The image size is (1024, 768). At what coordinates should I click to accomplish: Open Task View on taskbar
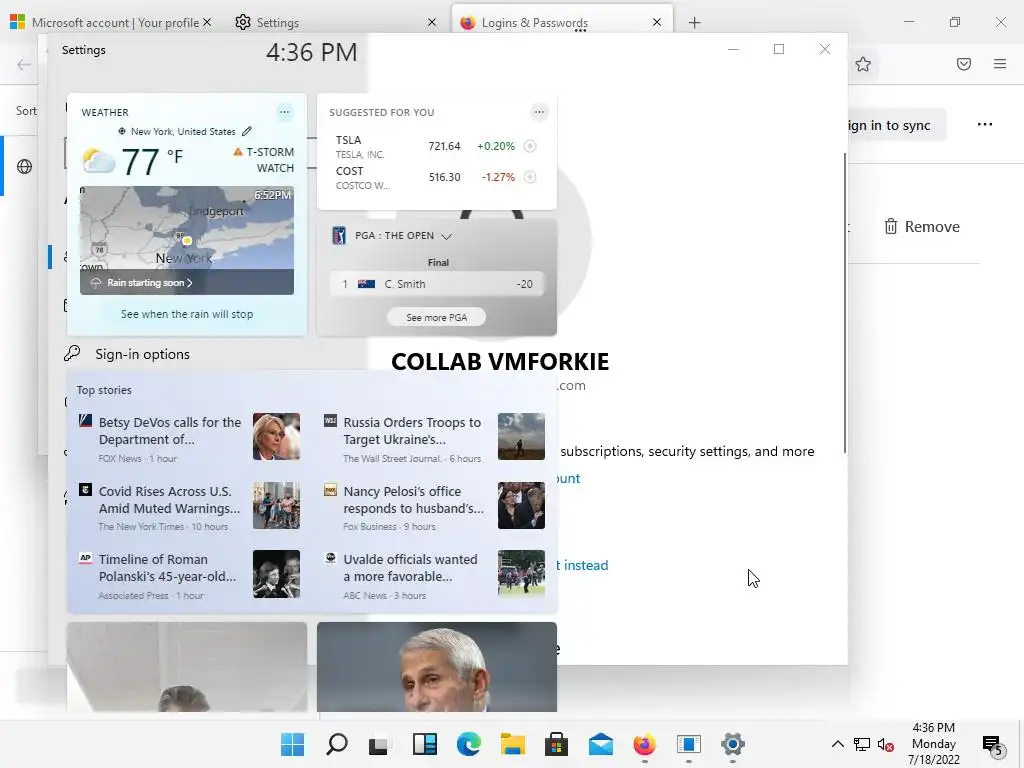379,744
